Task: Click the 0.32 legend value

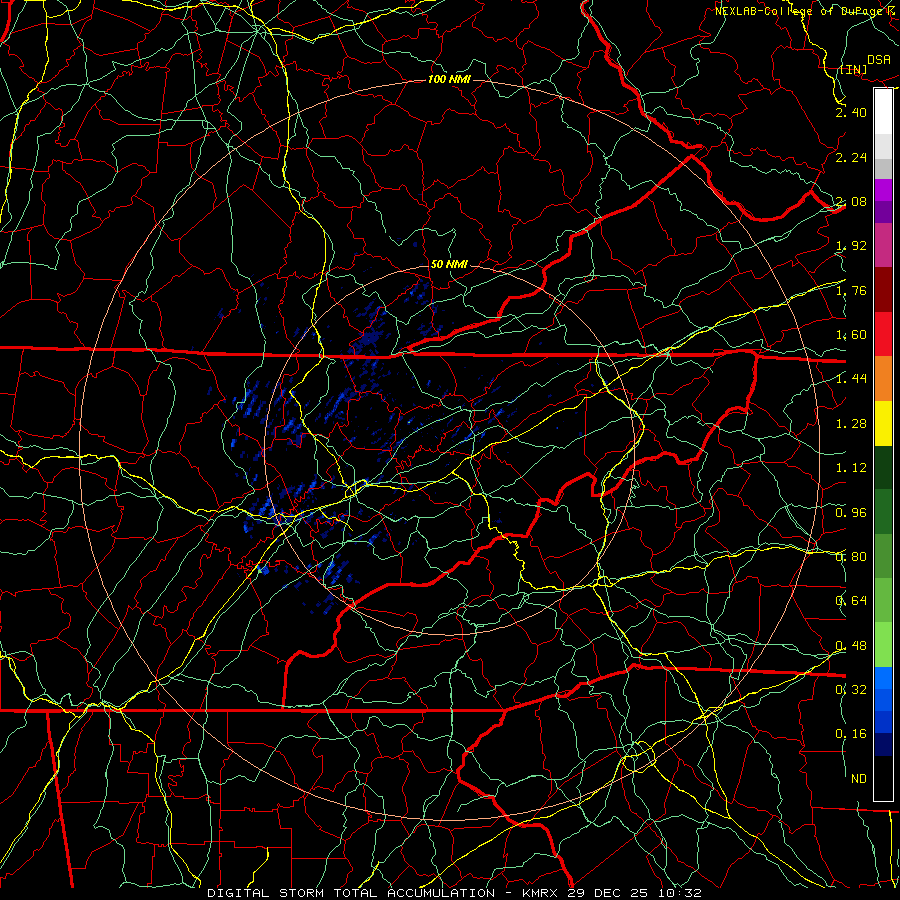Action: 851,689
